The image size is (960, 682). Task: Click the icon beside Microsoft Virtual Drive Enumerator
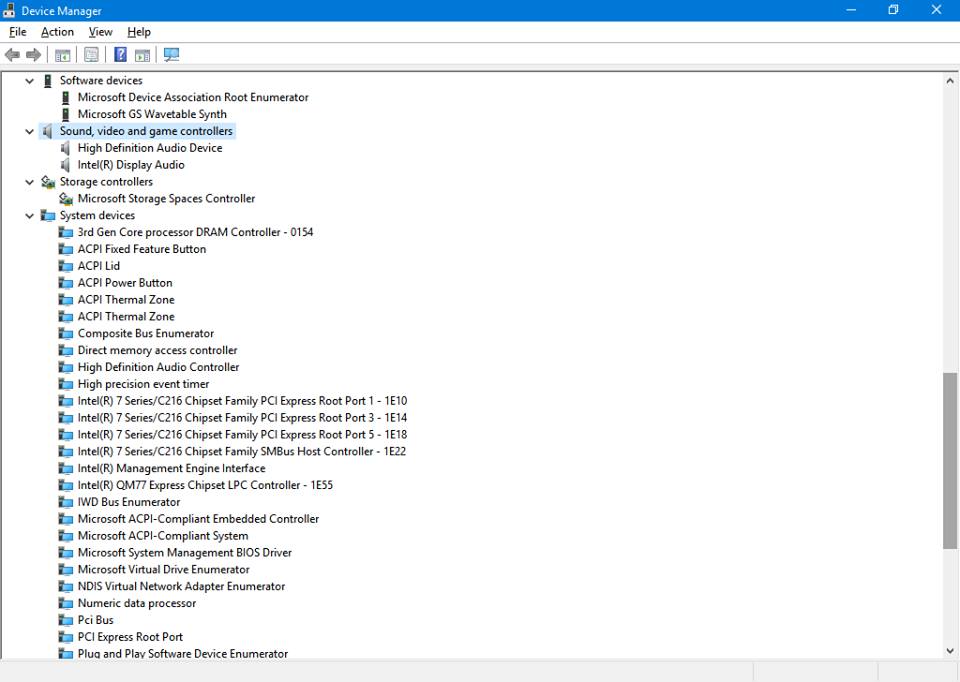(x=66, y=569)
